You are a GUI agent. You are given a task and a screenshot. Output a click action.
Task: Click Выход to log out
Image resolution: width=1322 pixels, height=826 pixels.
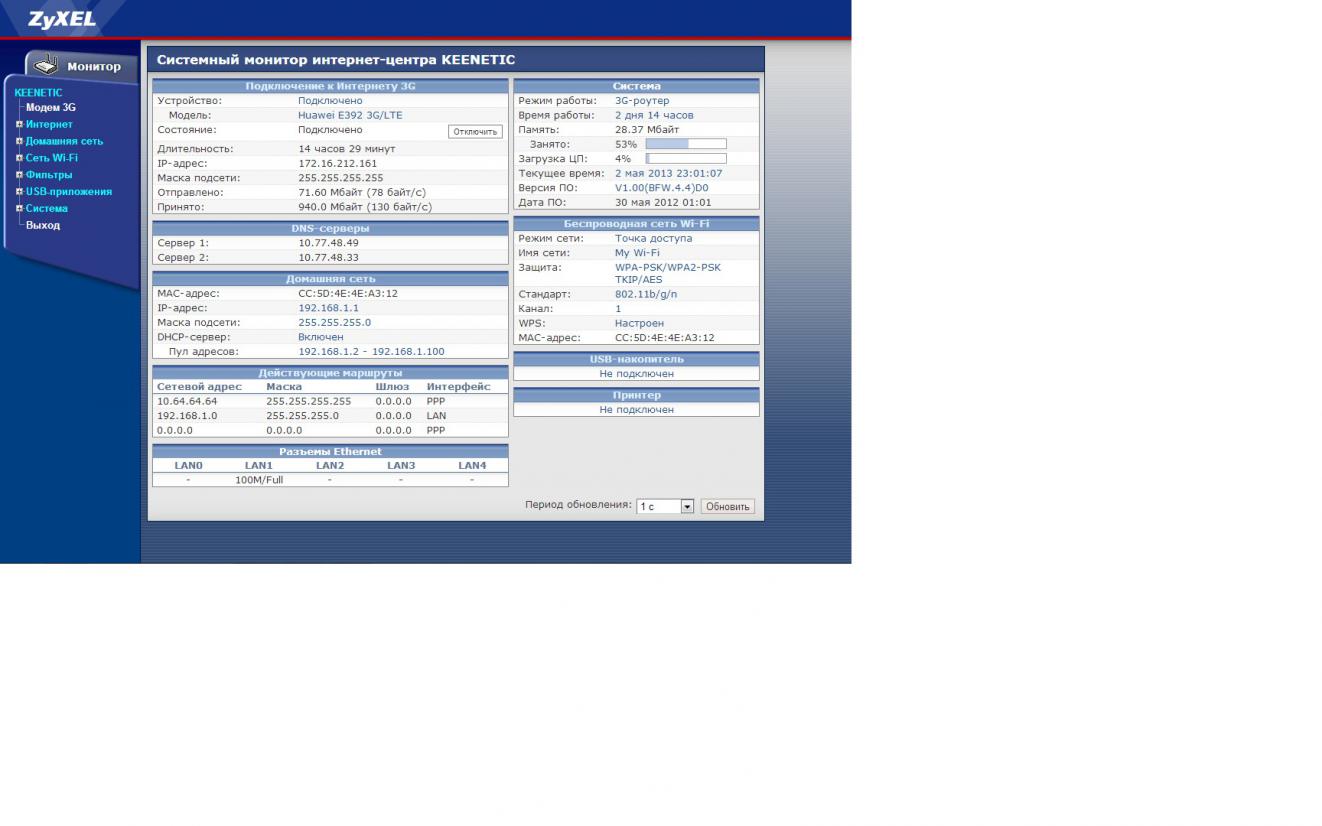43,225
